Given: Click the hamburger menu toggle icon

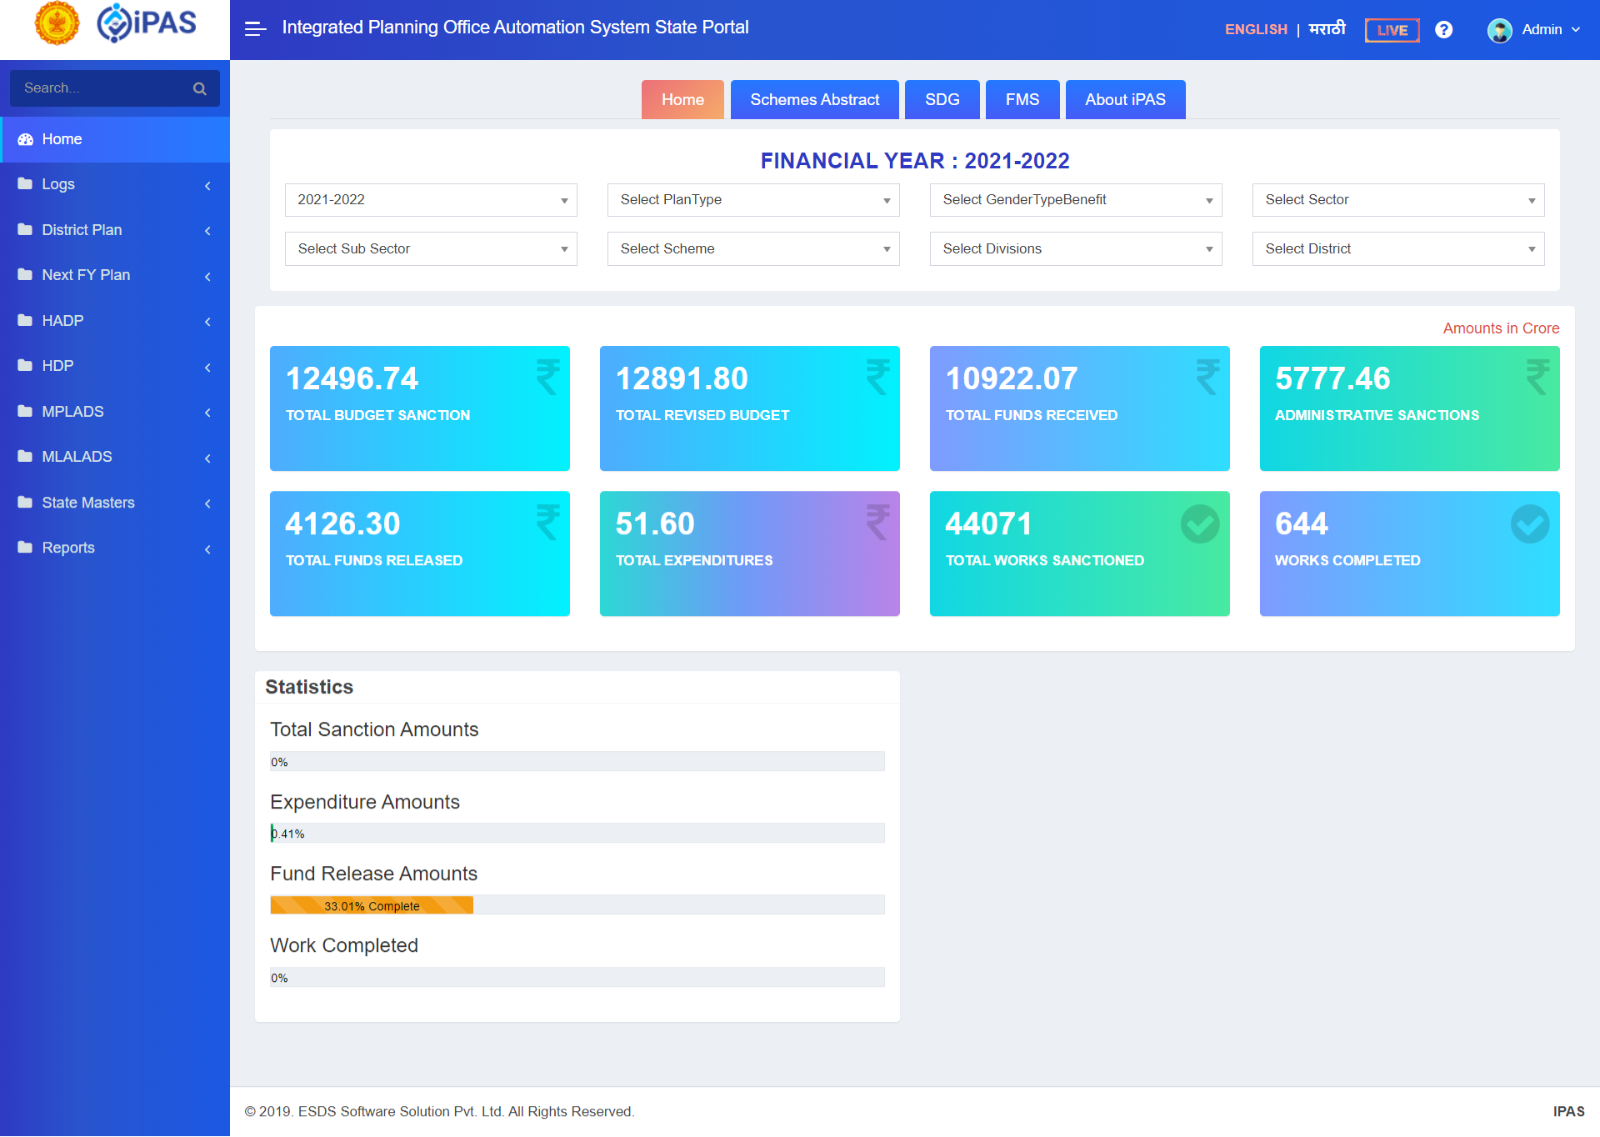Looking at the screenshot, I should pos(255,29).
